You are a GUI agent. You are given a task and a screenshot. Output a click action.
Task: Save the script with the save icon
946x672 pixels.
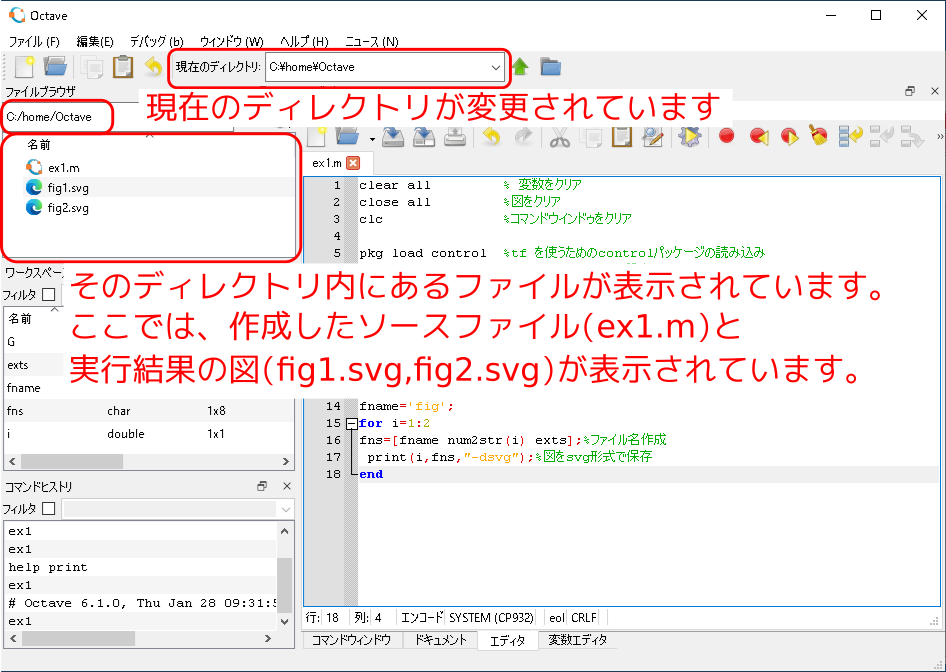coord(390,137)
